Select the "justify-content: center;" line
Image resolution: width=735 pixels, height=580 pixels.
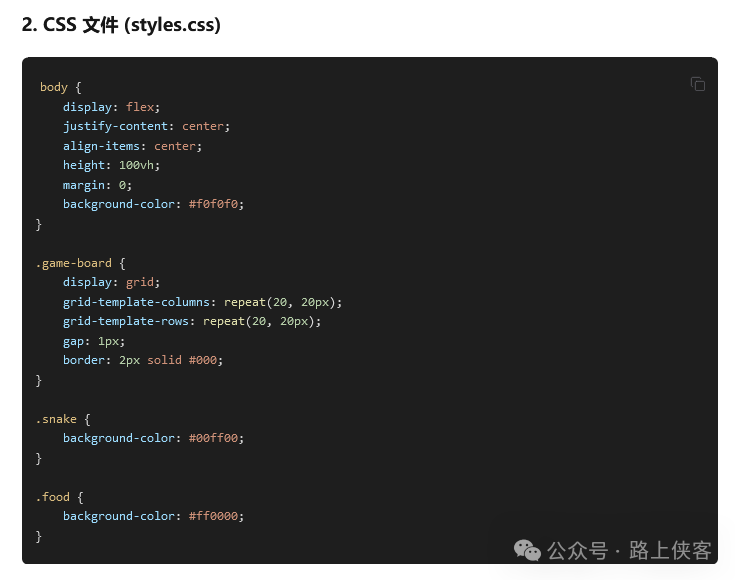pyautogui.click(x=146, y=126)
